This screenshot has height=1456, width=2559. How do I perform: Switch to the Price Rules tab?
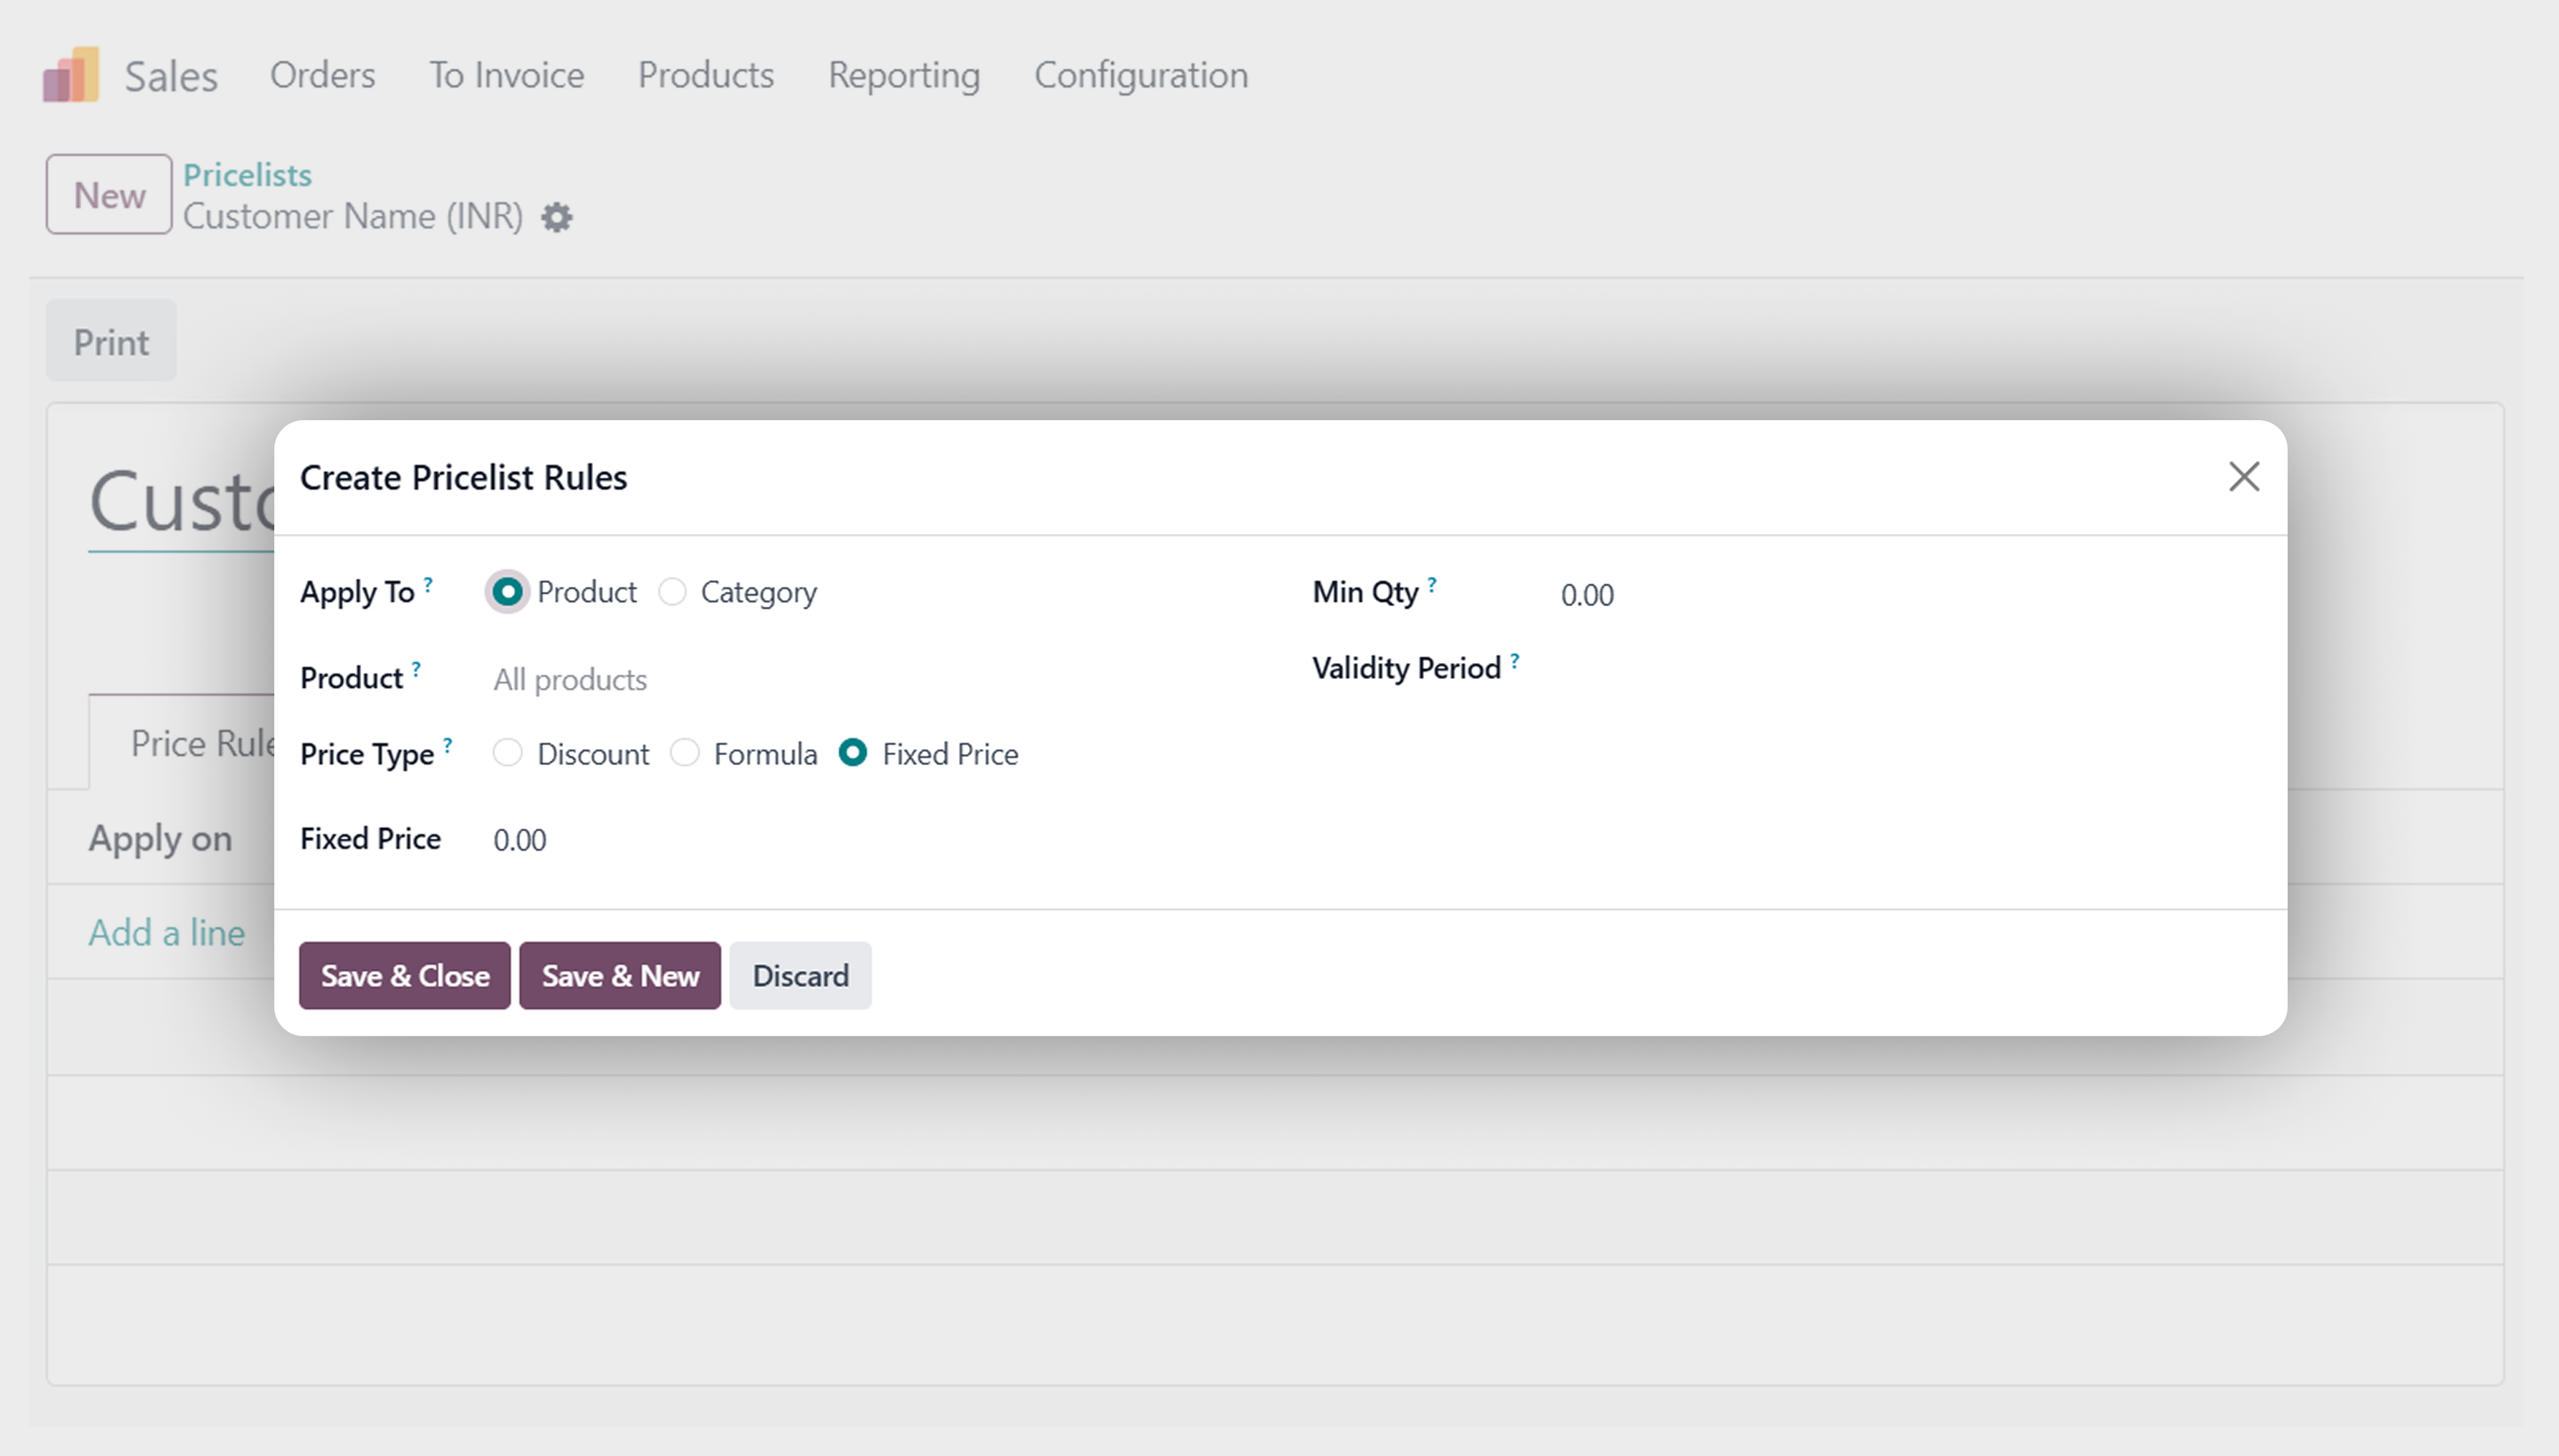tap(182, 743)
